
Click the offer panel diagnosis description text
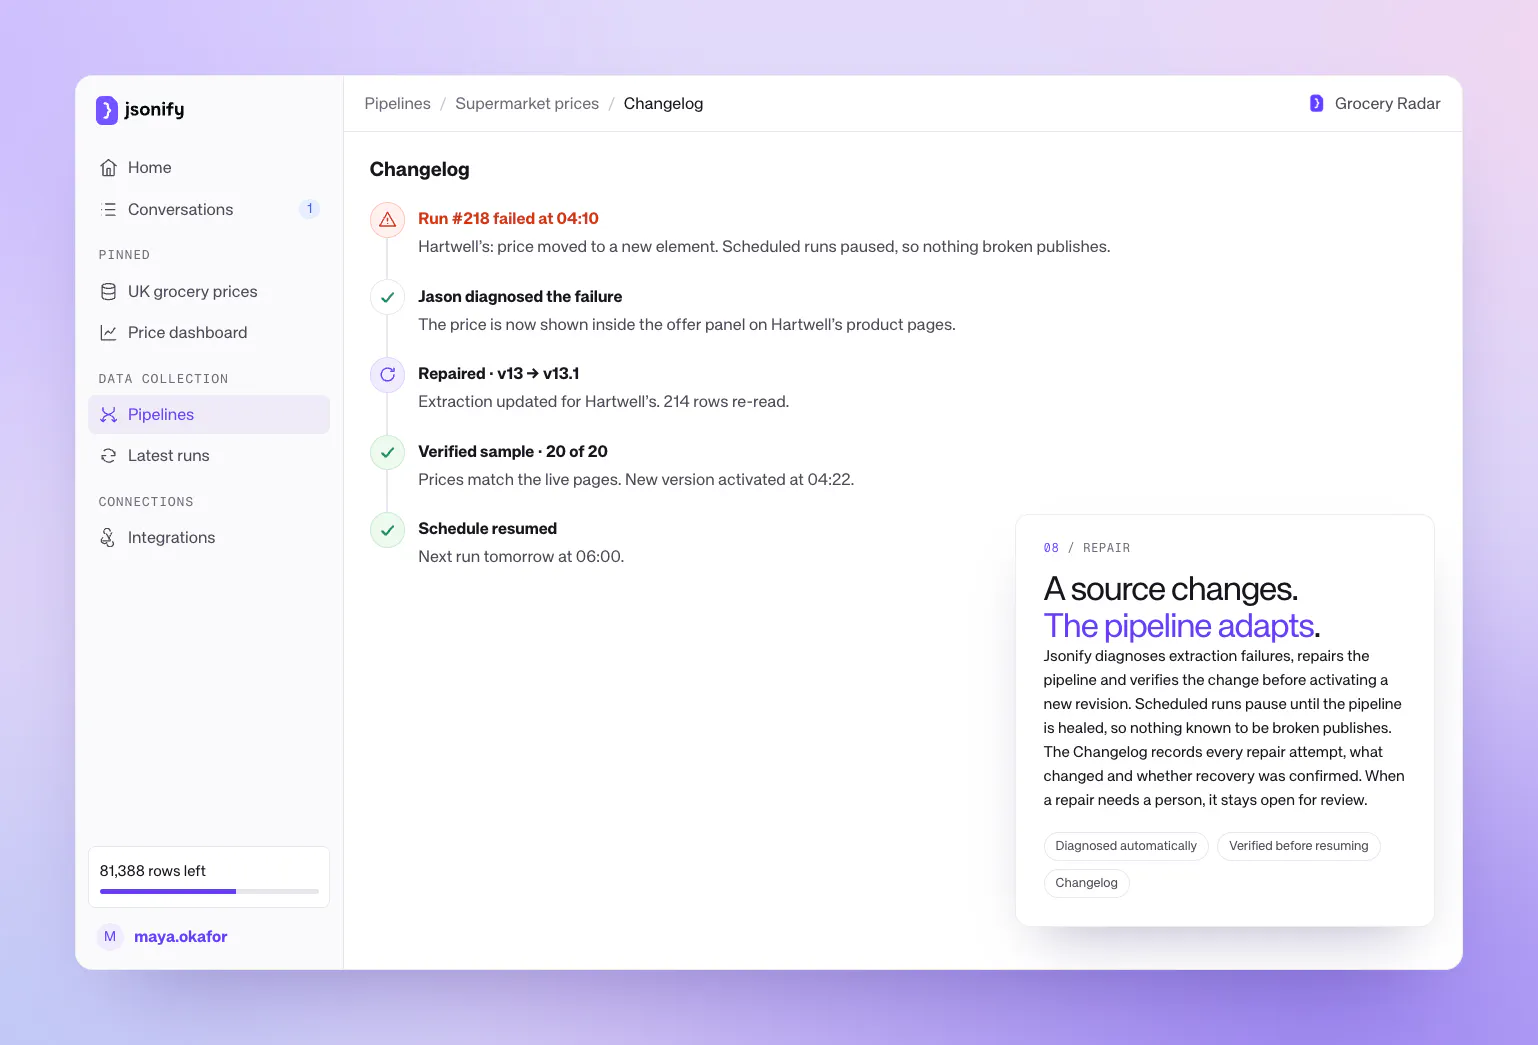[687, 325]
